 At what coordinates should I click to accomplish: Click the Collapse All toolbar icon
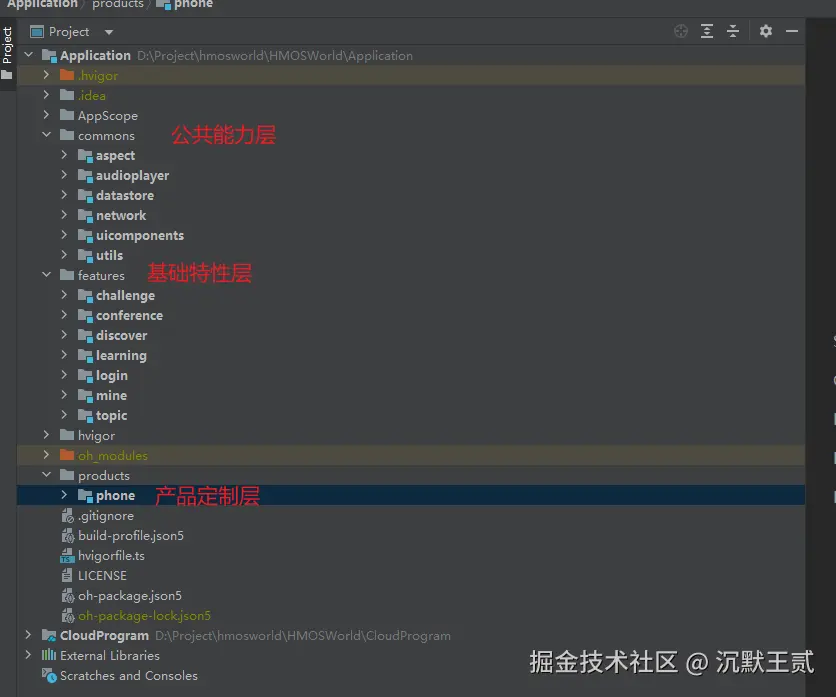pos(733,31)
